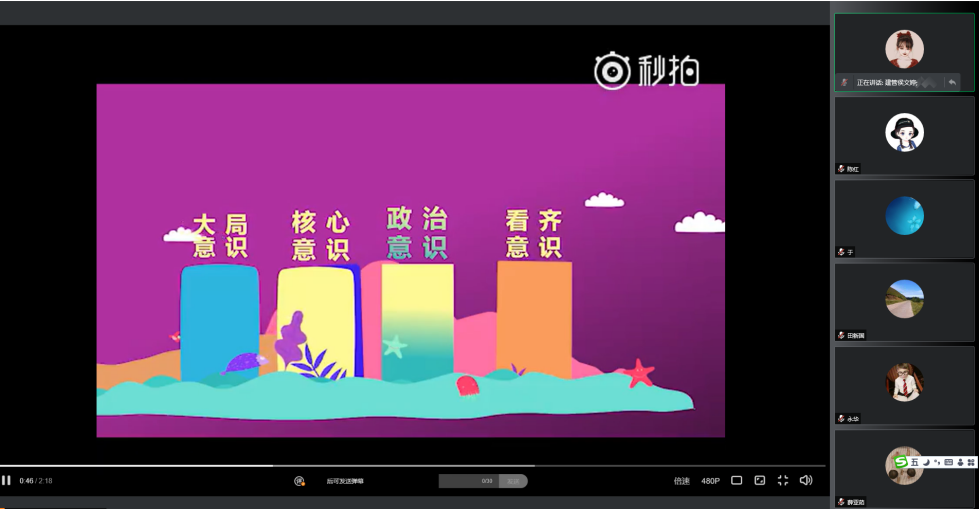Toggle picture-in-picture mode icon
This screenshot has width=979, height=509.
(760, 481)
